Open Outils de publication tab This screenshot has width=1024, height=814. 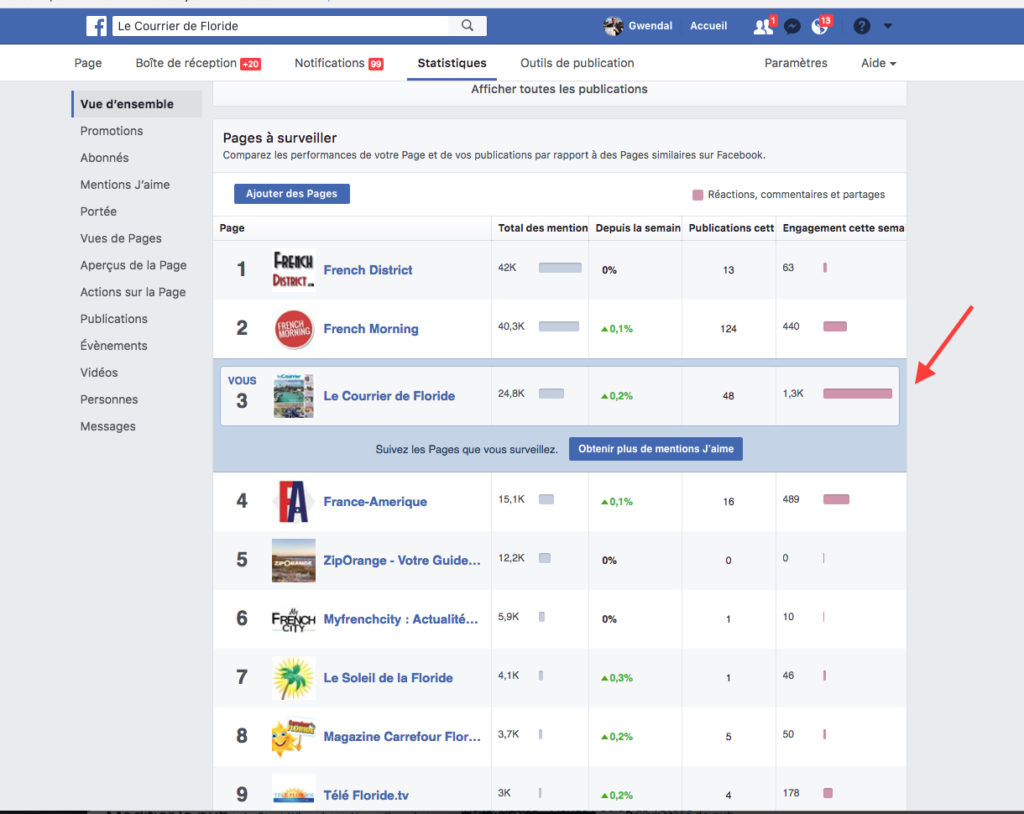pyautogui.click(x=577, y=63)
